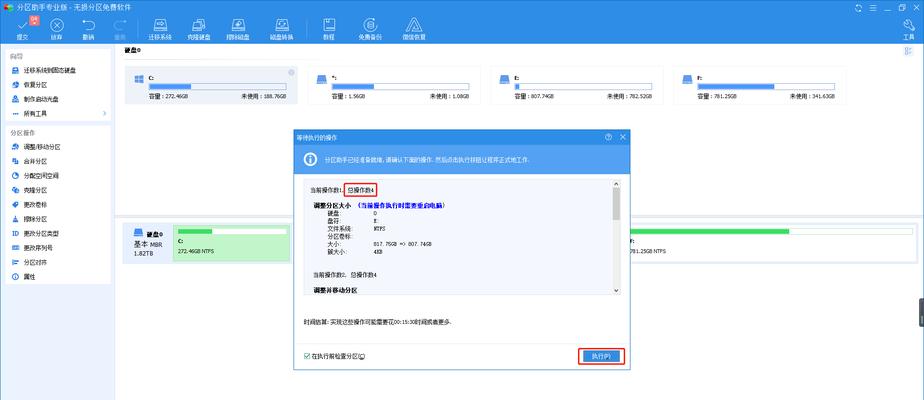The height and width of the screenshot is (400, 924).
Task: Open the triangle-logo recovery toolbar icon
Action: (x=414, y=28)
